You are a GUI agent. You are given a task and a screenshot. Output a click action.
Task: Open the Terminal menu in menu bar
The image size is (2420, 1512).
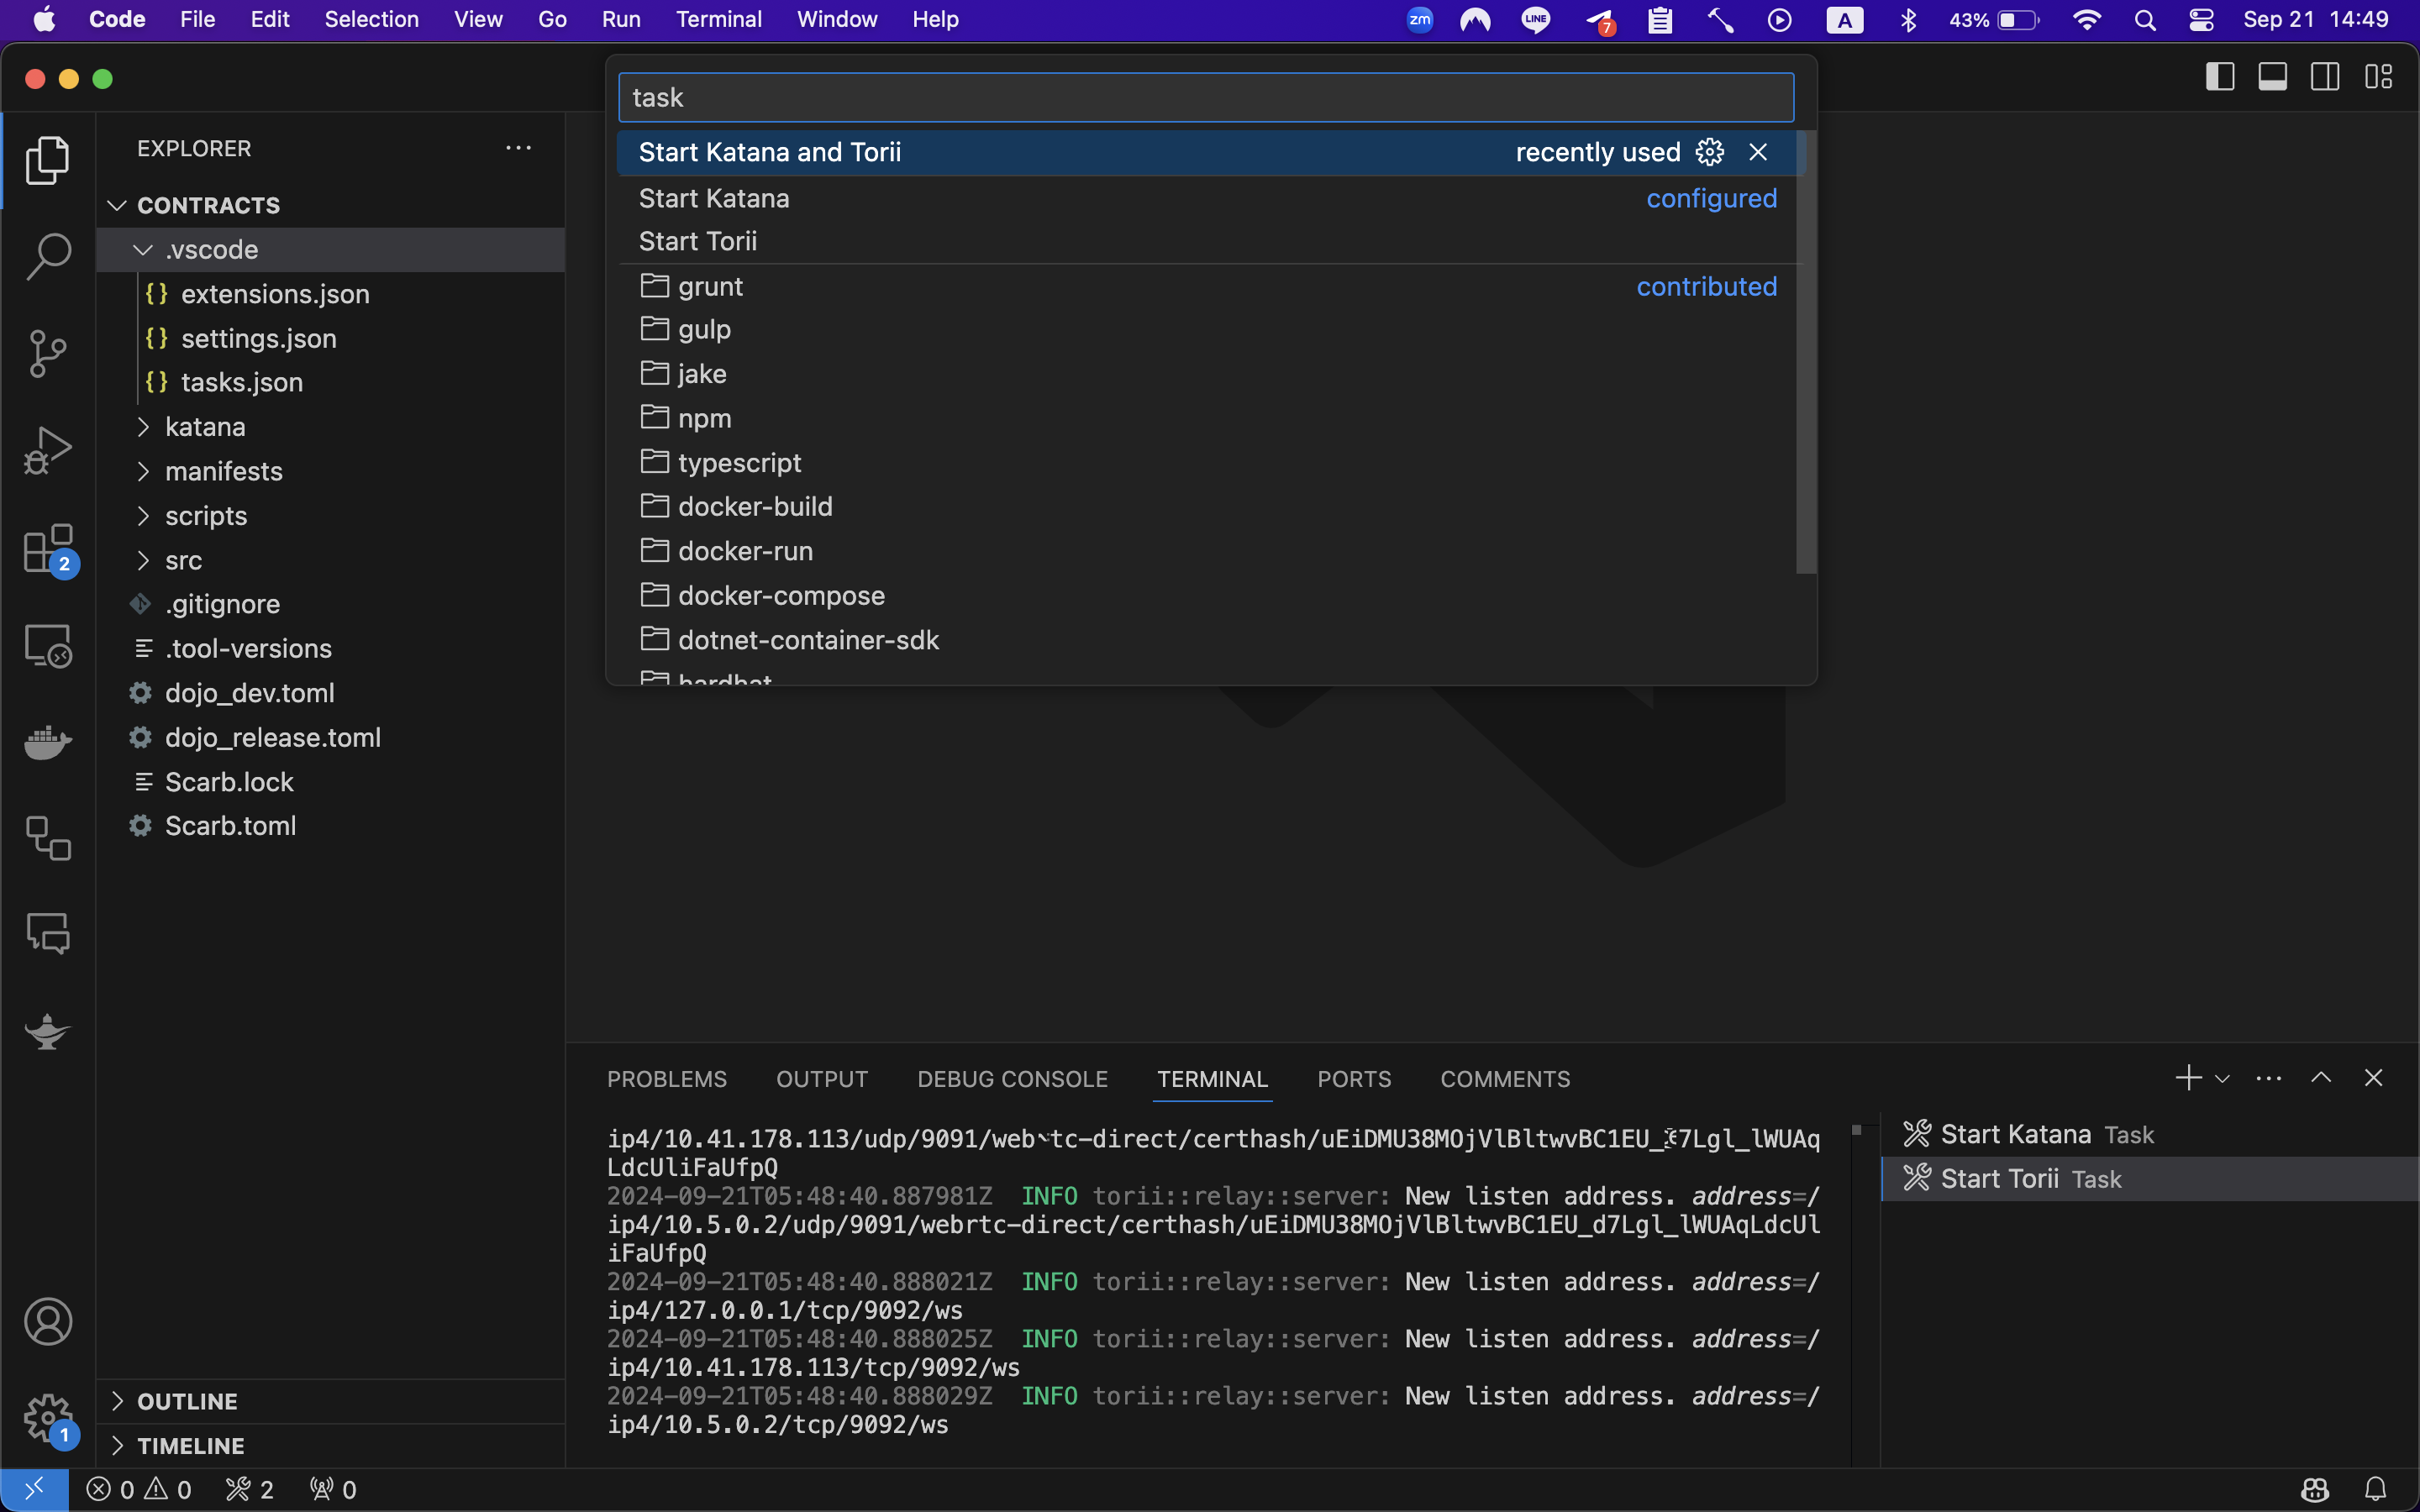tap(718, 20)
